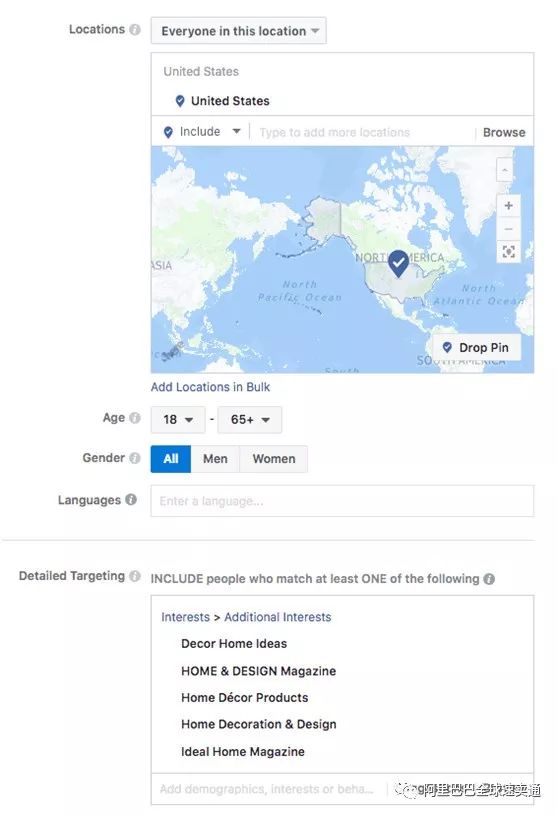The image size is (558, 815).
Task: Click the info icon next to Languages
Action: click(131, 499)
